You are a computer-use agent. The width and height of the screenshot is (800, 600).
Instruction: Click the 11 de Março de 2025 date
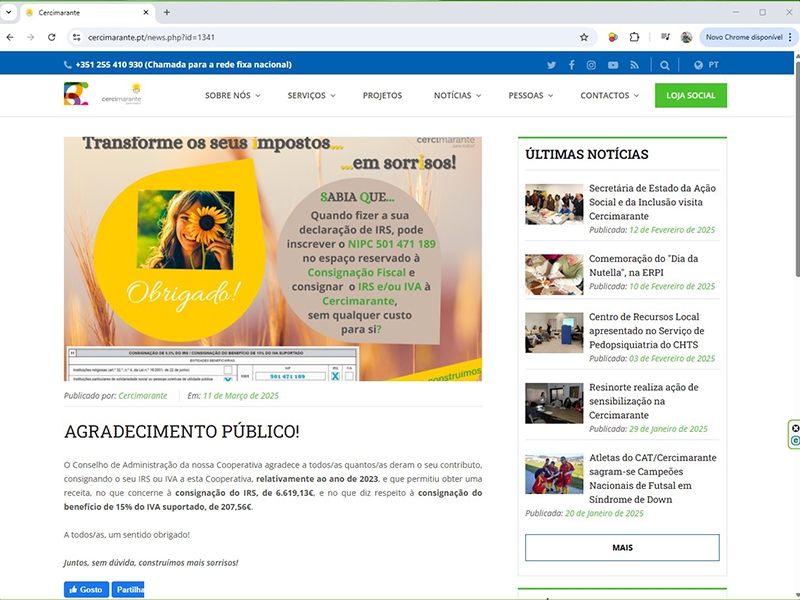pos(241,395)
